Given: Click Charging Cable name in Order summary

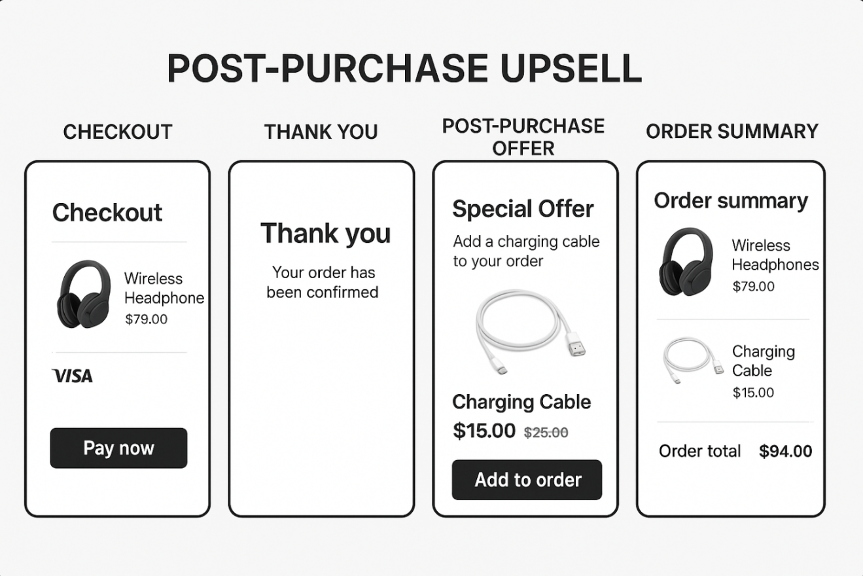Looking at the screenshot, I should pyautogui.click(x=763, y=361).
